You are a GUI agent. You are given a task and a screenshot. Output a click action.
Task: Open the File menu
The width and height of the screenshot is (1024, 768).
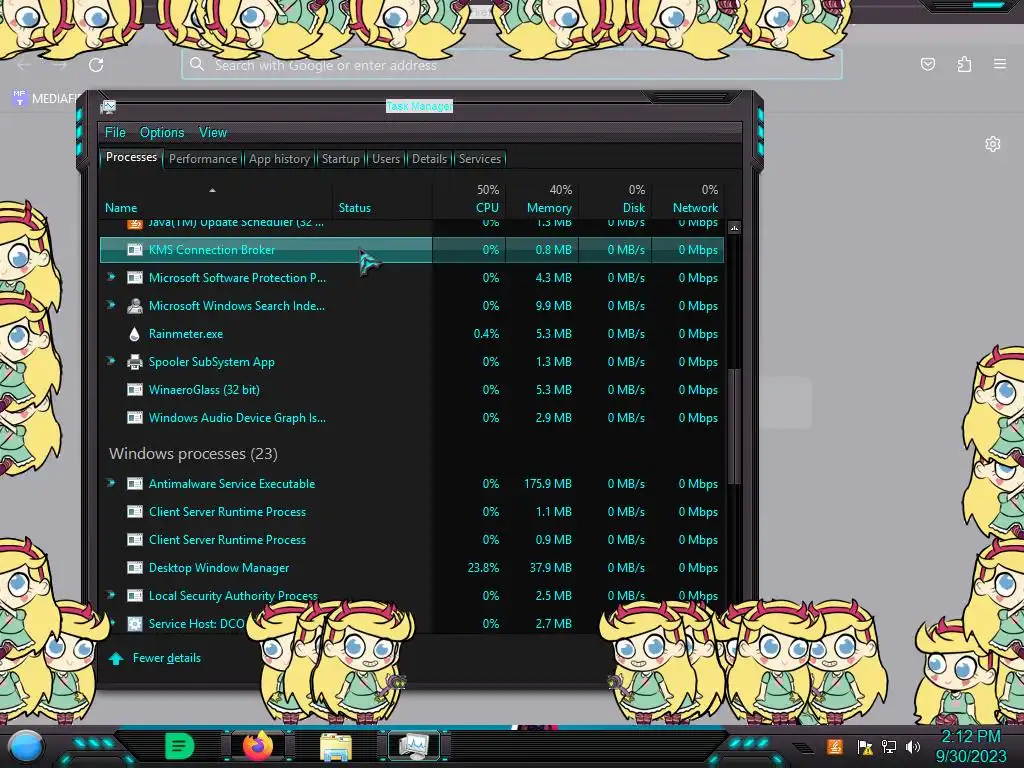tap(115, 133)
